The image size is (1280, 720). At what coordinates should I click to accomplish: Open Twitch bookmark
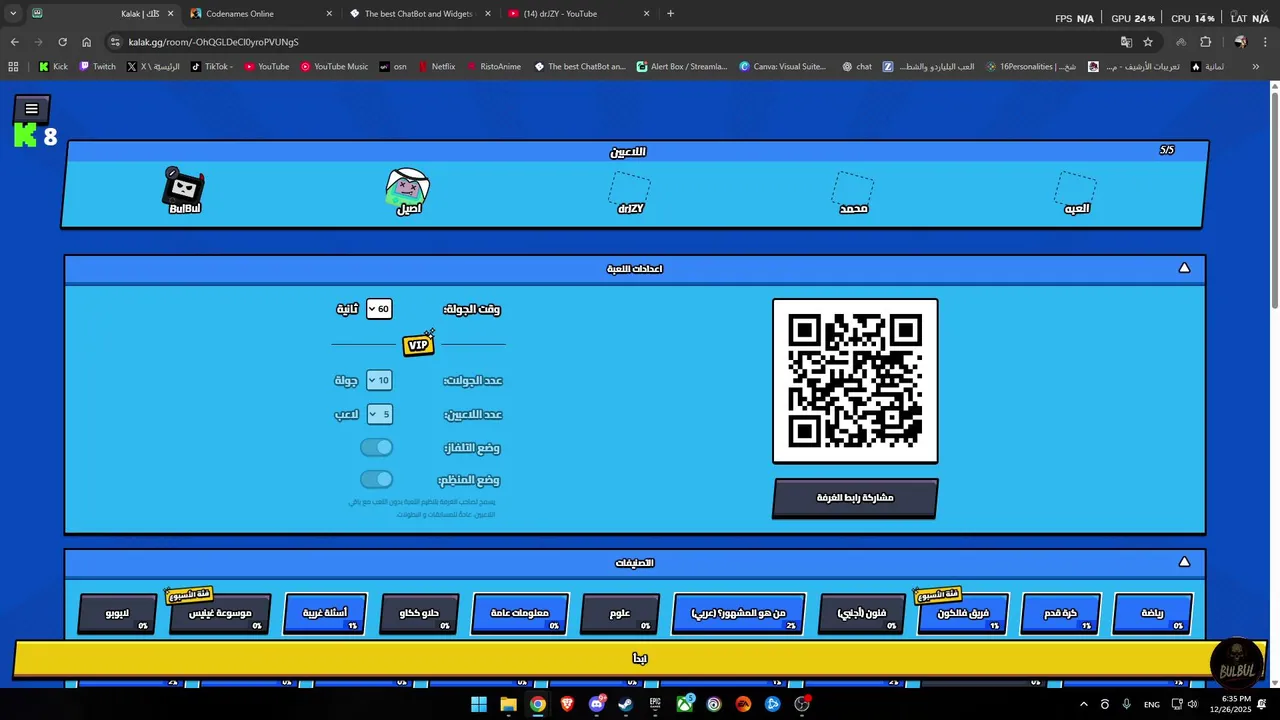point(97,67)
